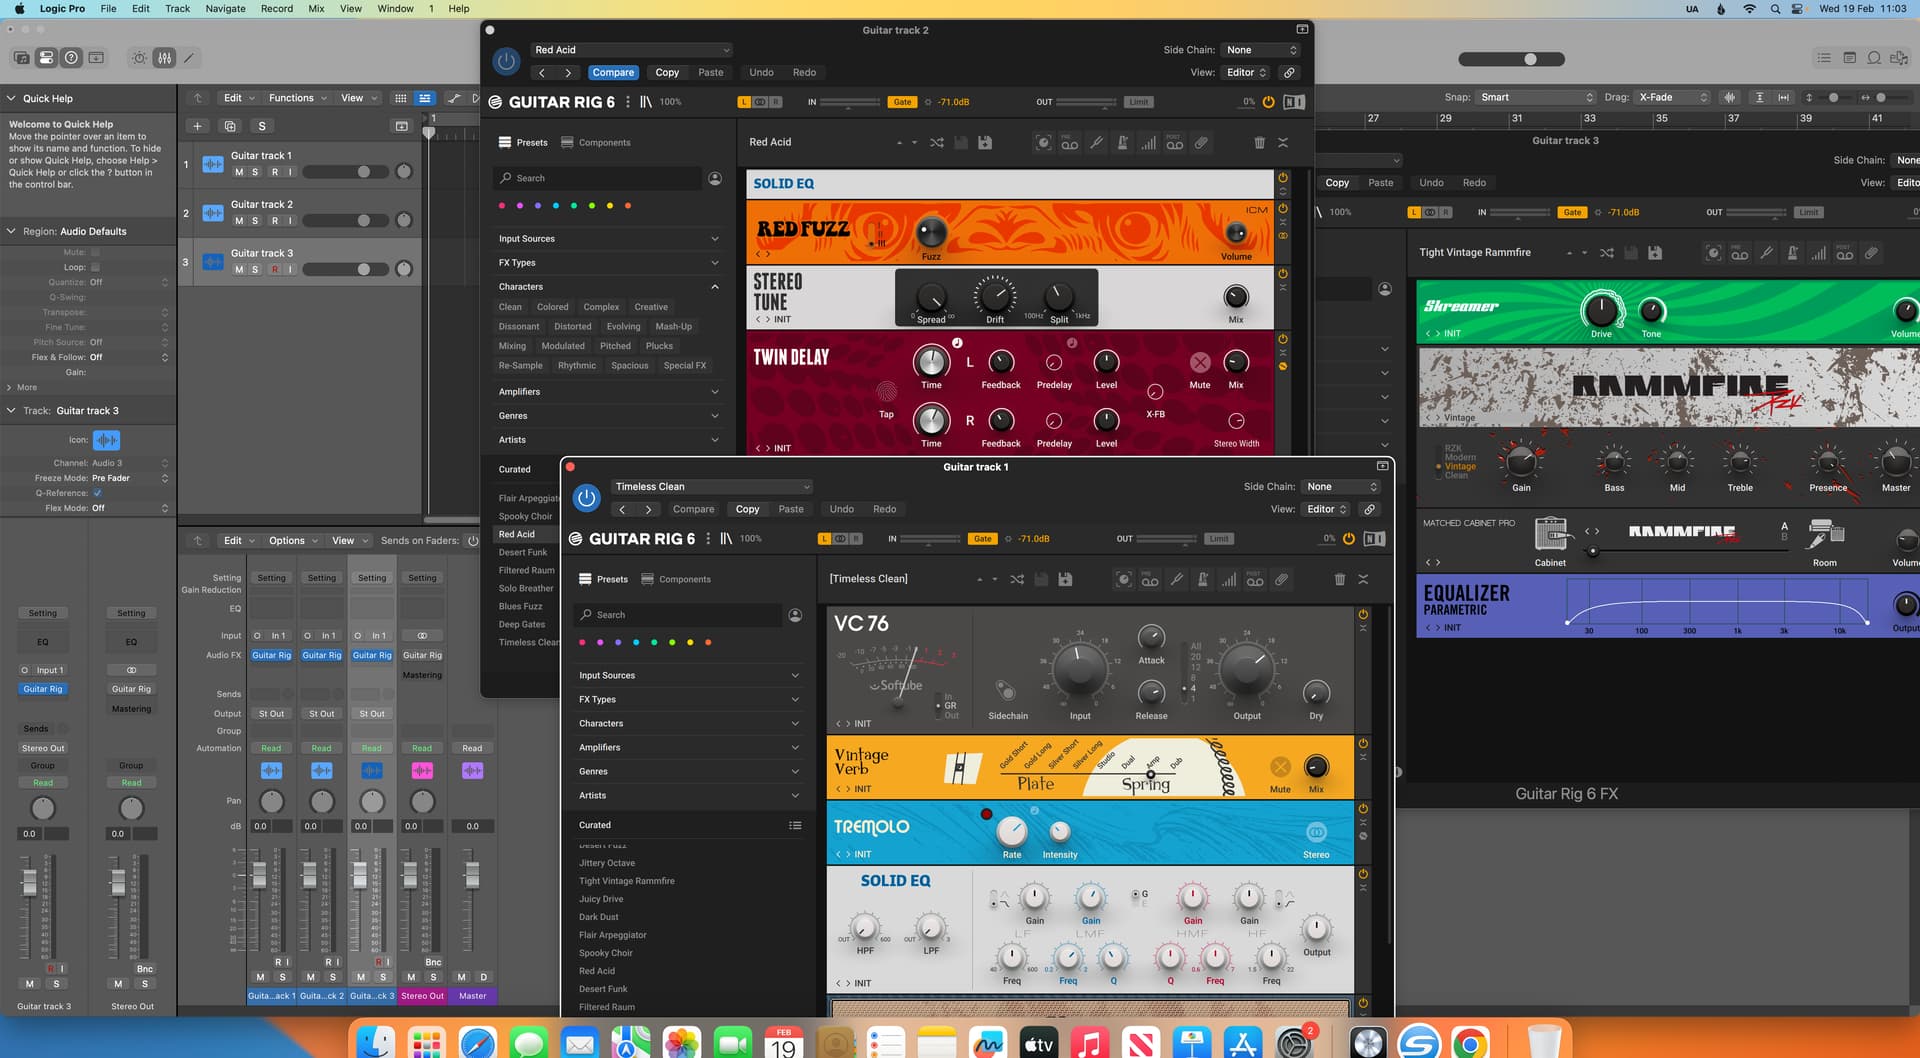The width and height of the screenshot is (1920, 1058).
Task: Open tuner fork icon in Guitar track 1 toolbar
Action: [x=1176, y=579]
